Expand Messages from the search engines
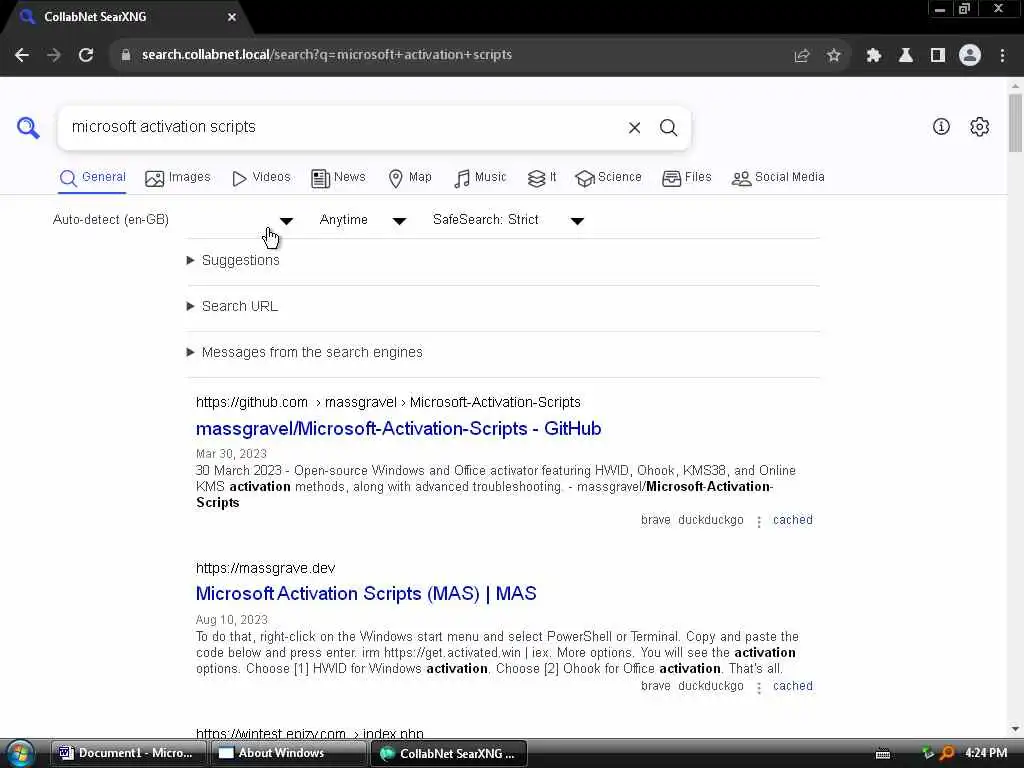This screenshot has width=1024, height=768. [304, 353]
